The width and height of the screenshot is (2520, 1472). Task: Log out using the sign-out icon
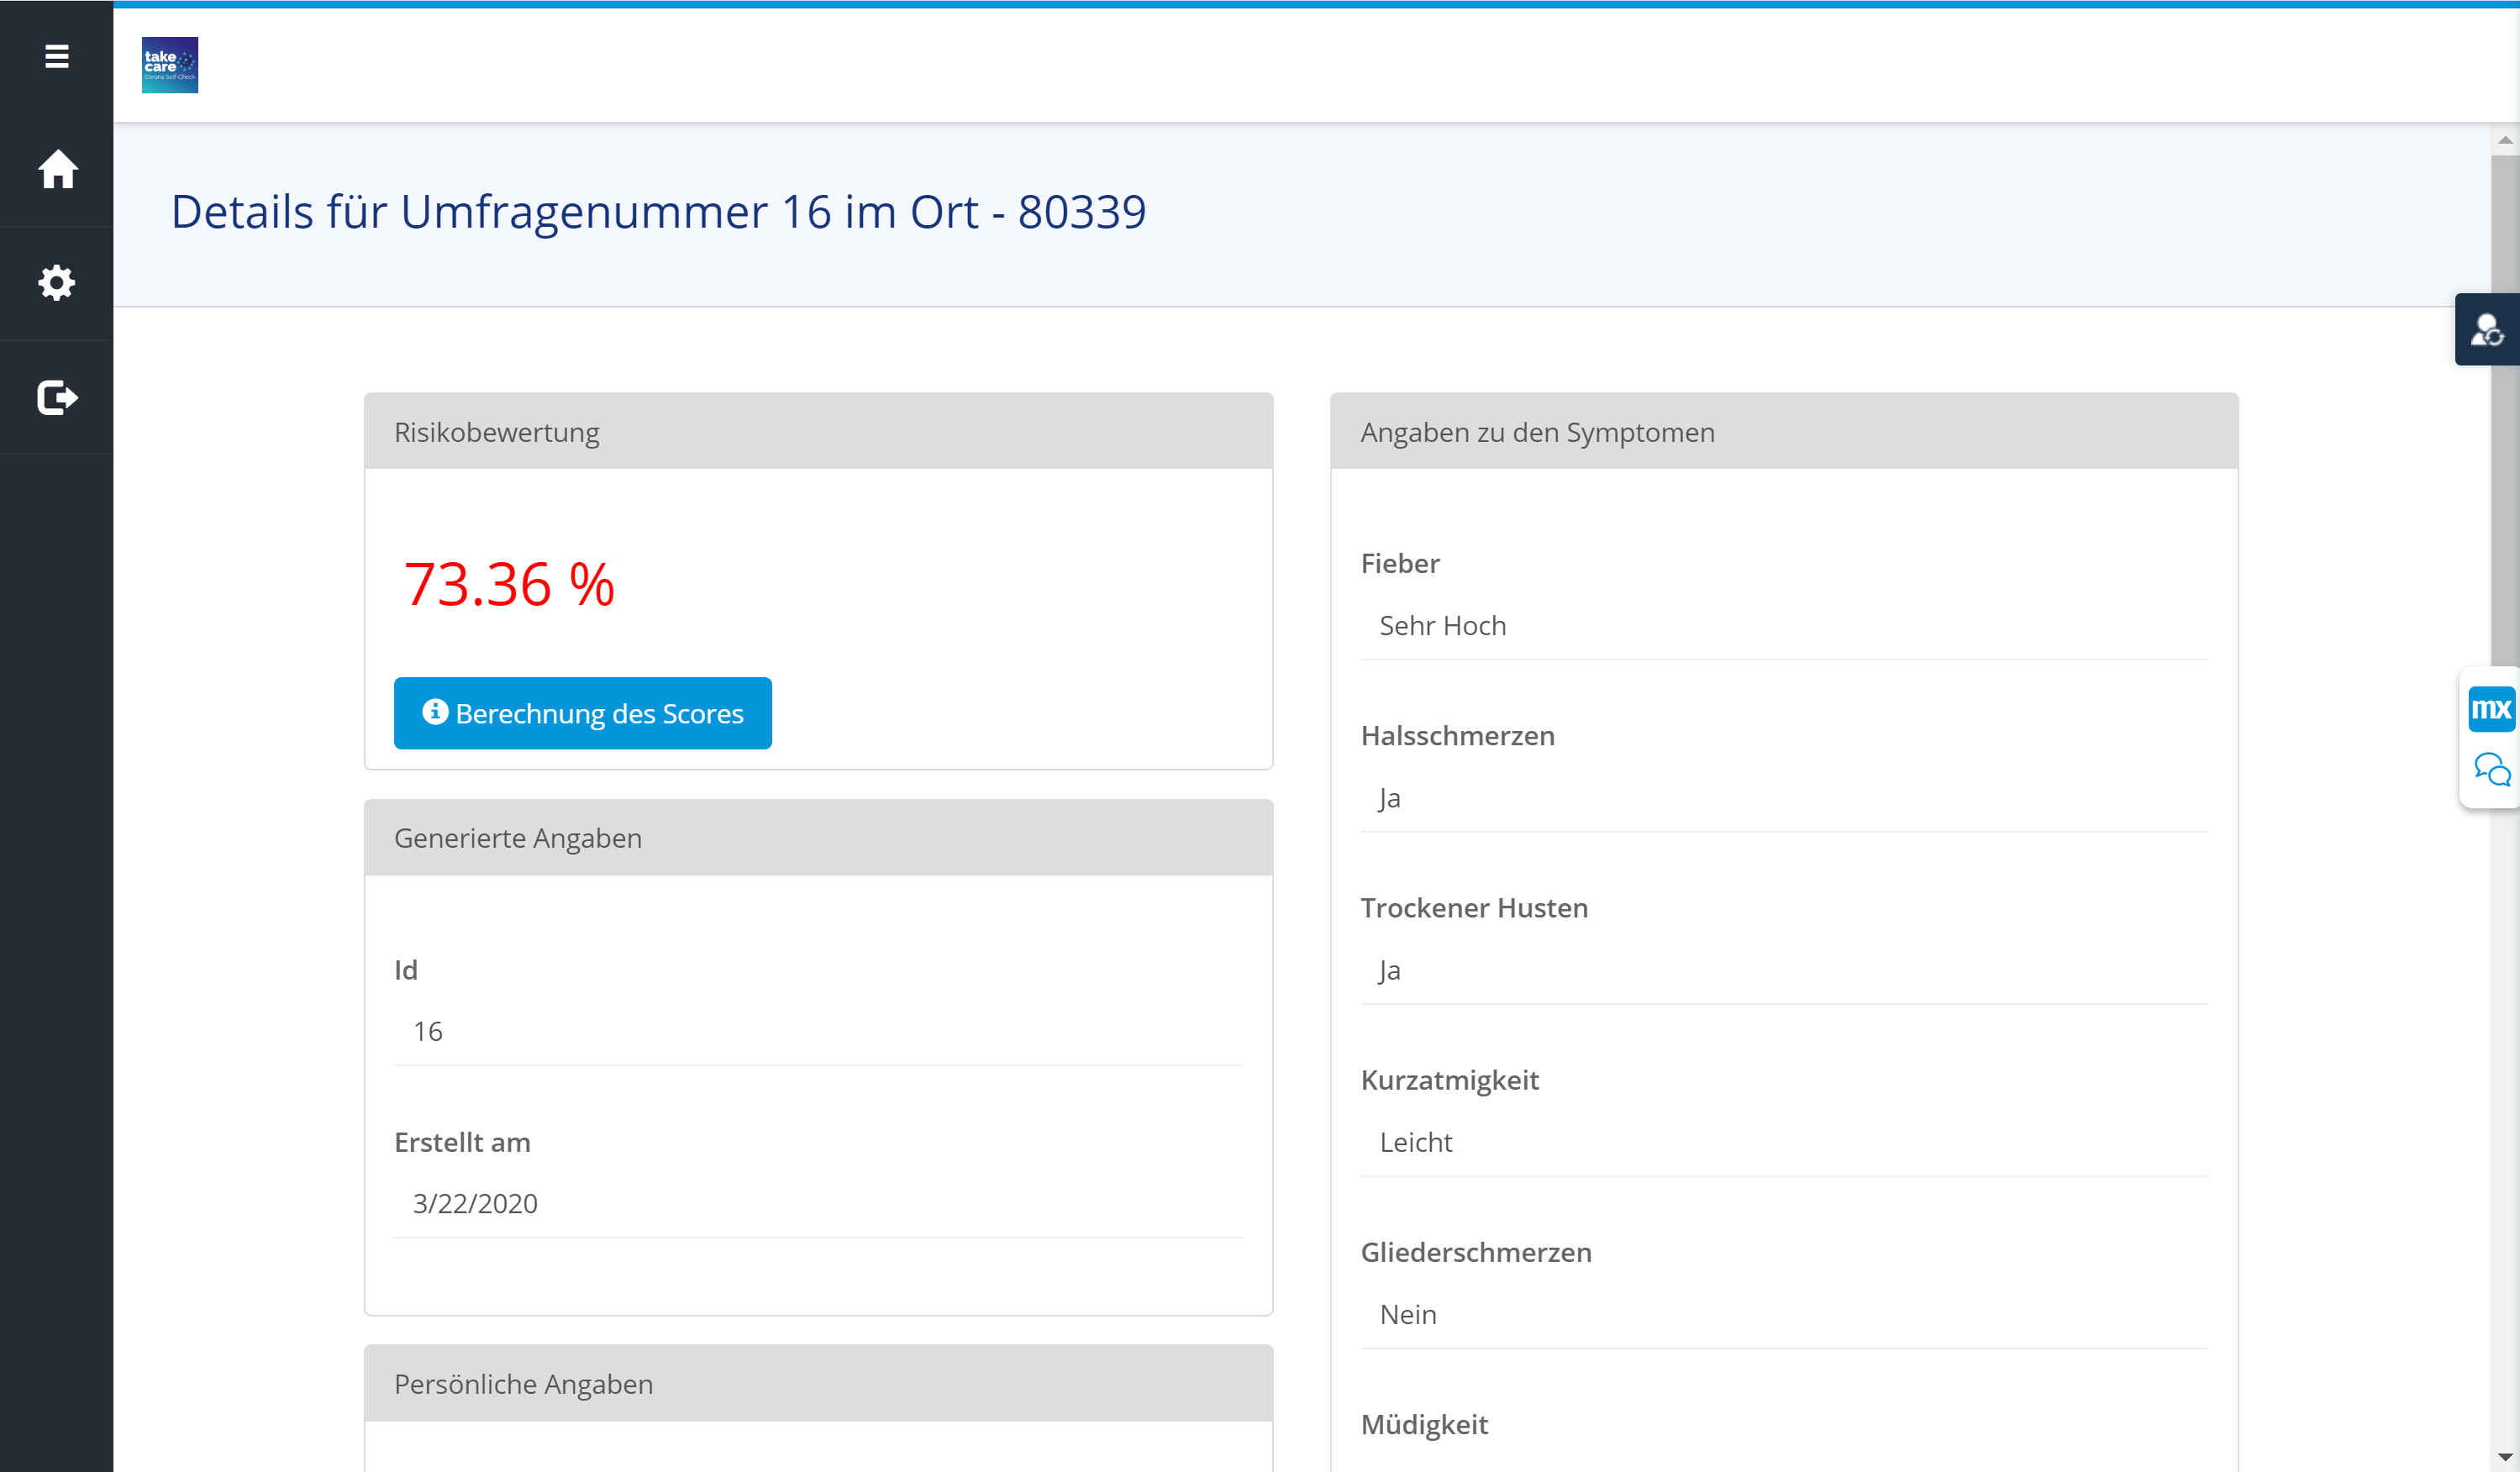(57, 397)
